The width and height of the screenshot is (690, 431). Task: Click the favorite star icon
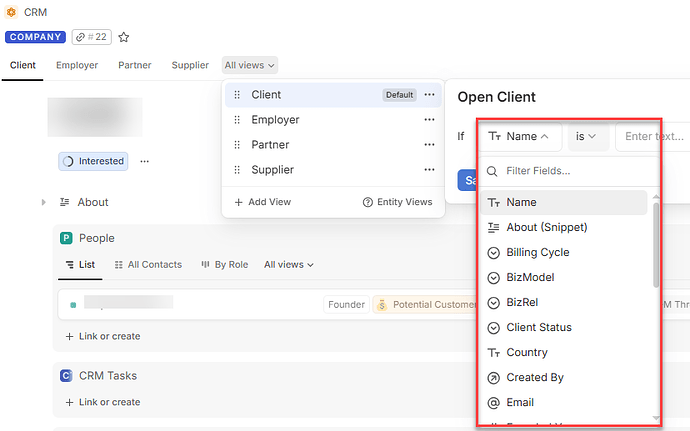pos(124,37)
